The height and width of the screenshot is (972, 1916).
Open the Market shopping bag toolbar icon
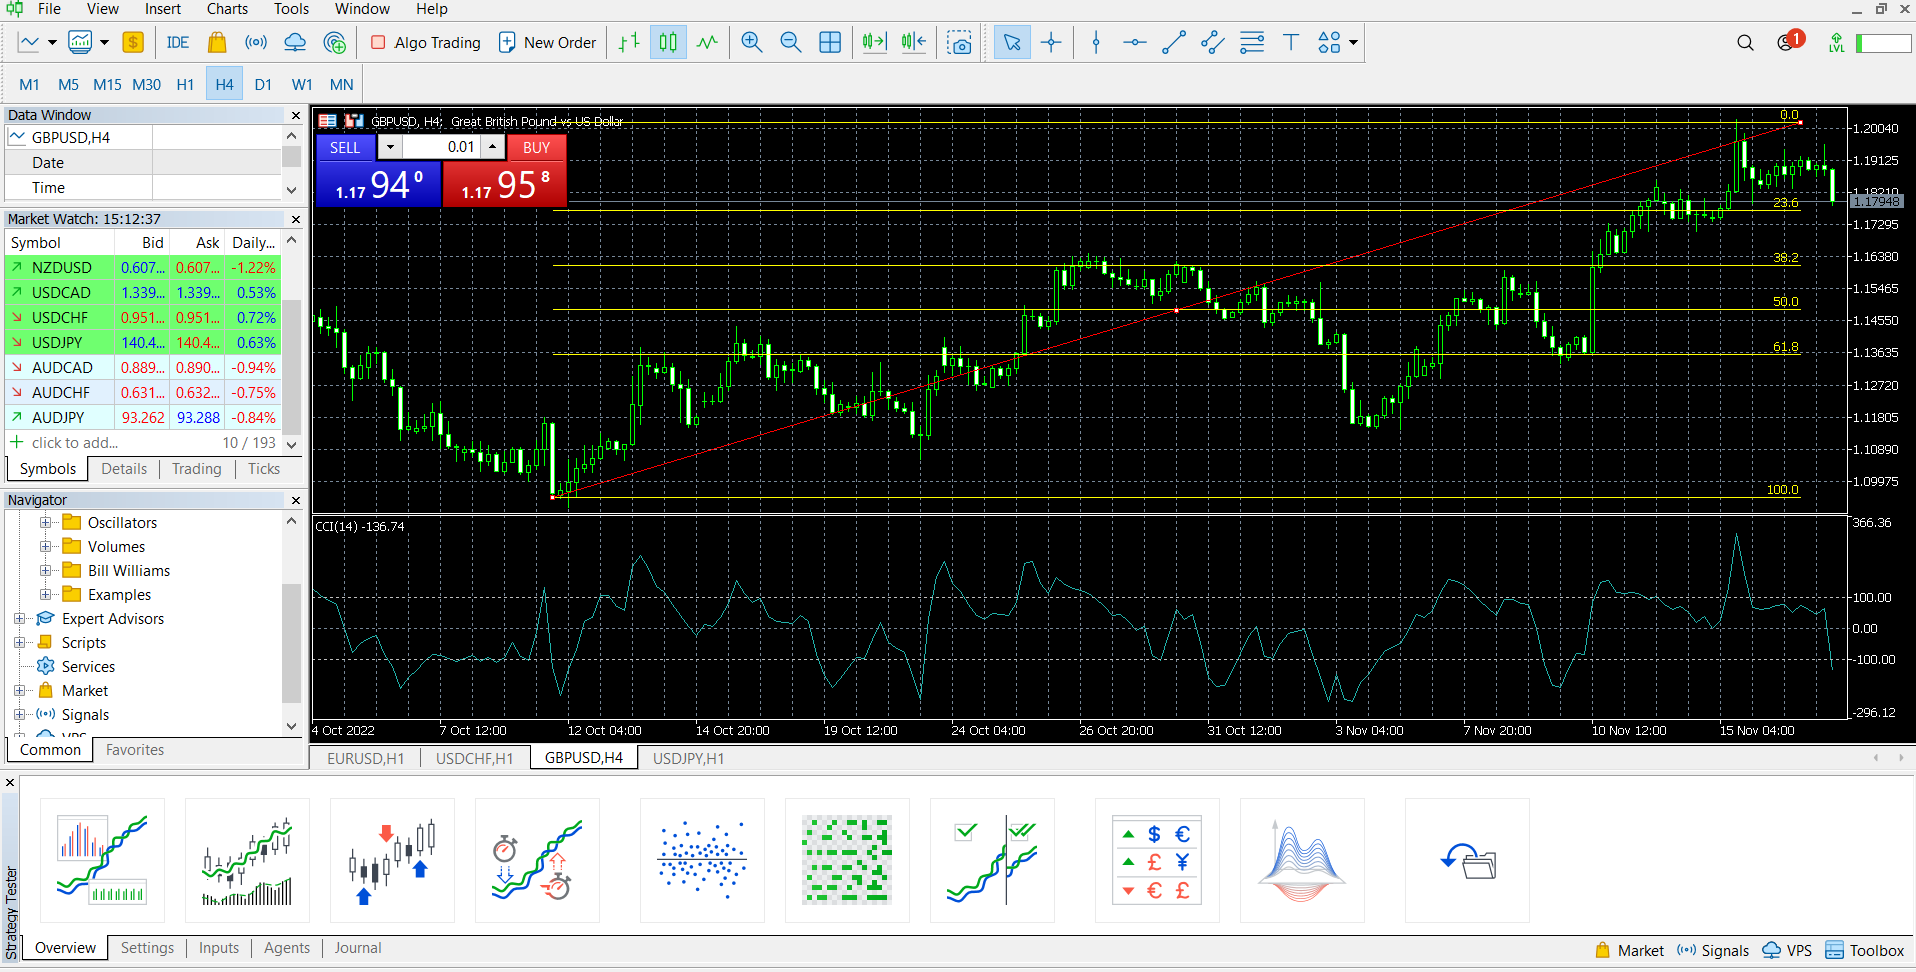217,42
